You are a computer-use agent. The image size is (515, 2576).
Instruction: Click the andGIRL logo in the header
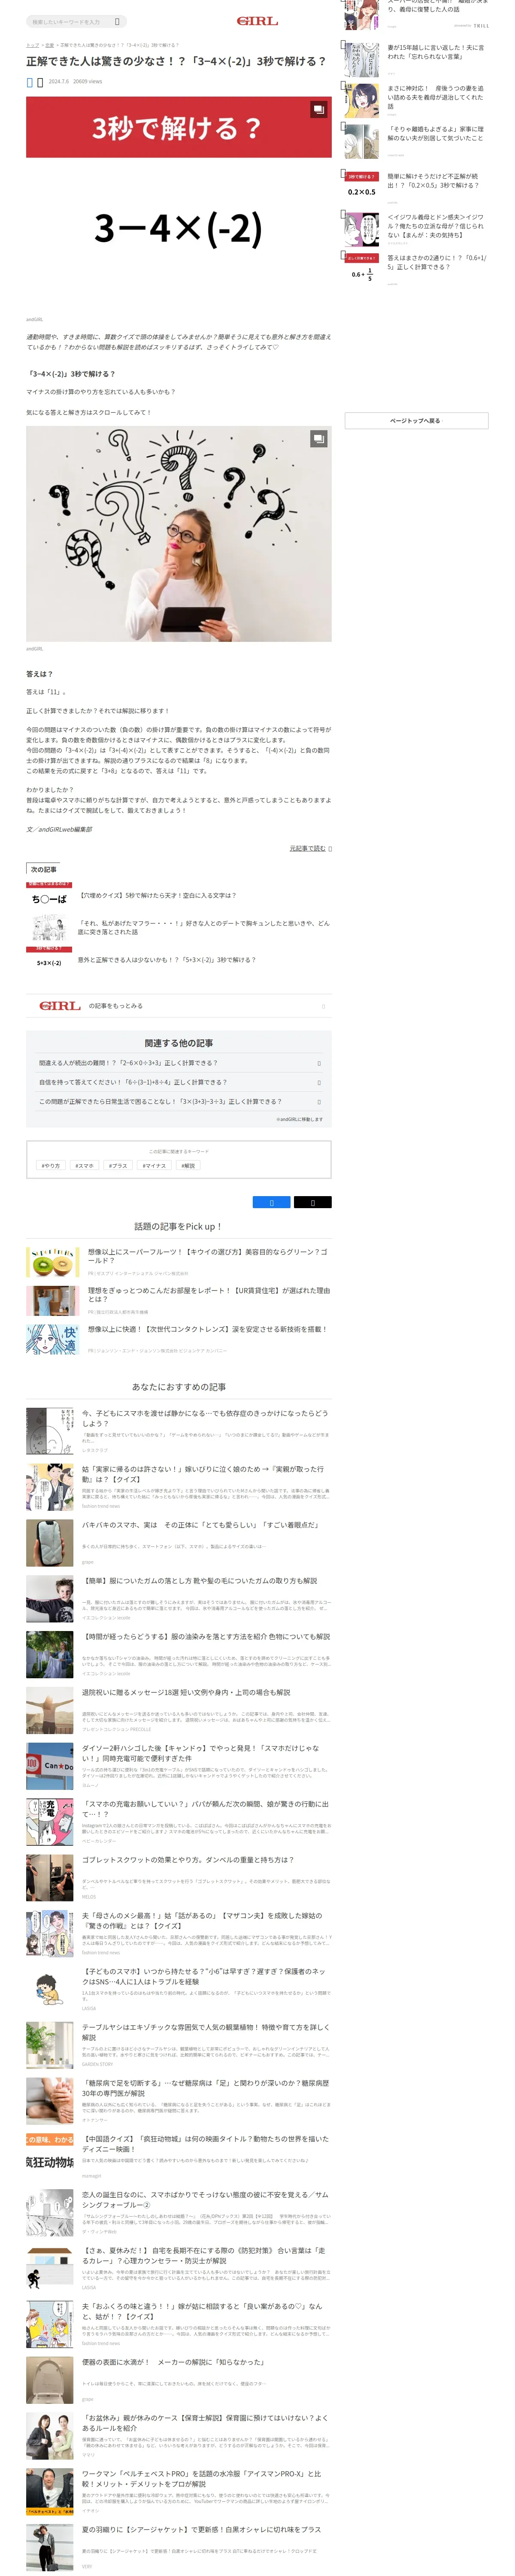[x=257, y=21]
